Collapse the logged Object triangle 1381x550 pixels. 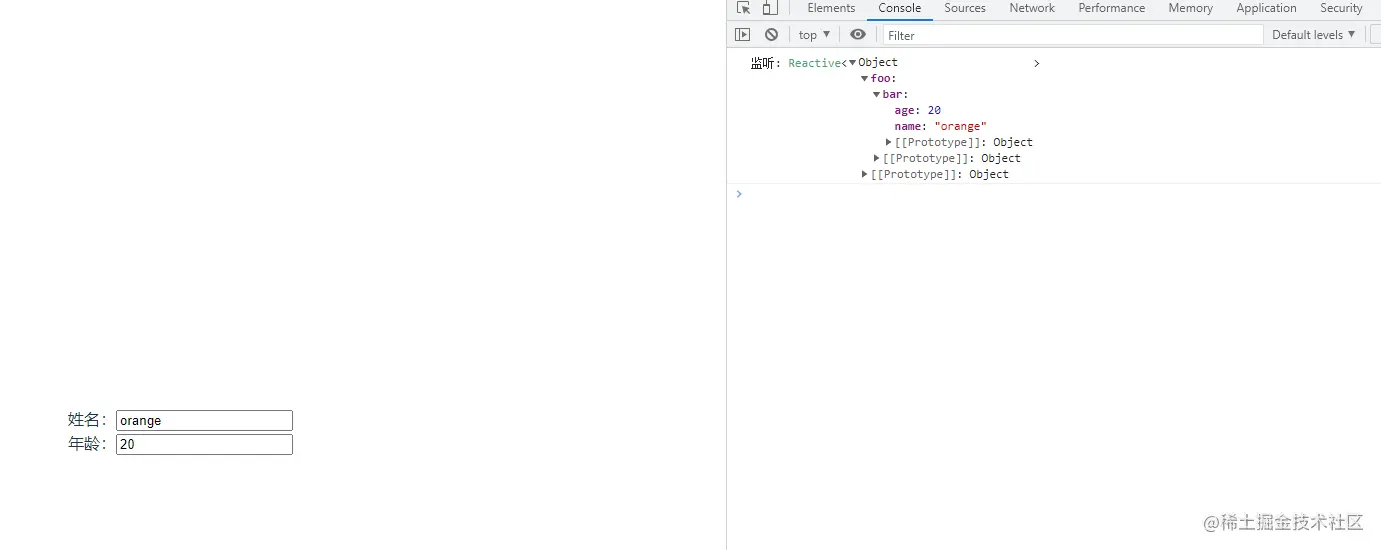coord(853,63)
